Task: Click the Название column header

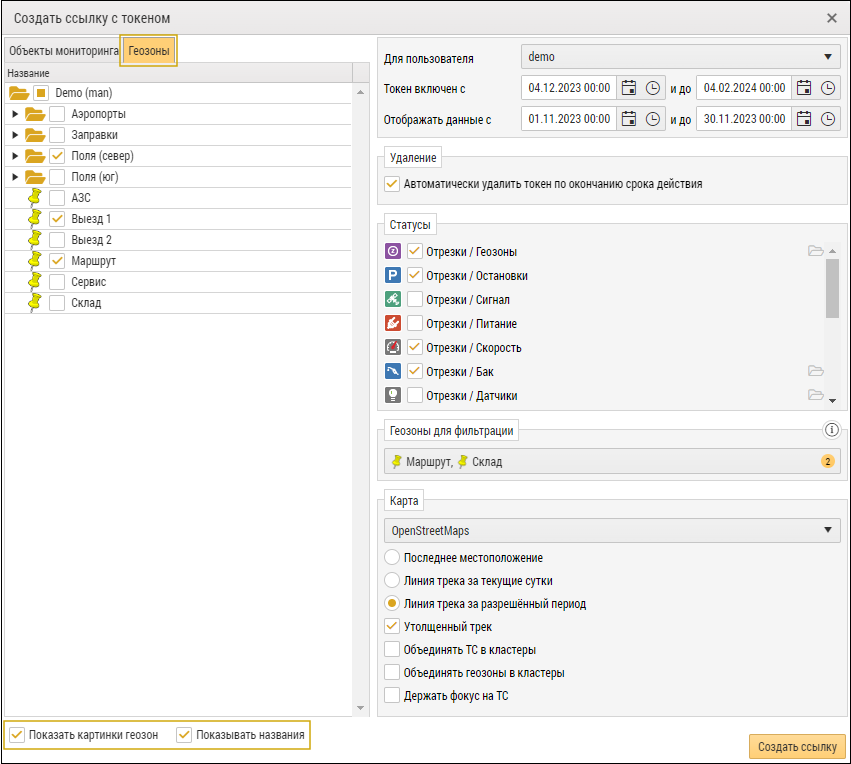Action: coord(178,73)
